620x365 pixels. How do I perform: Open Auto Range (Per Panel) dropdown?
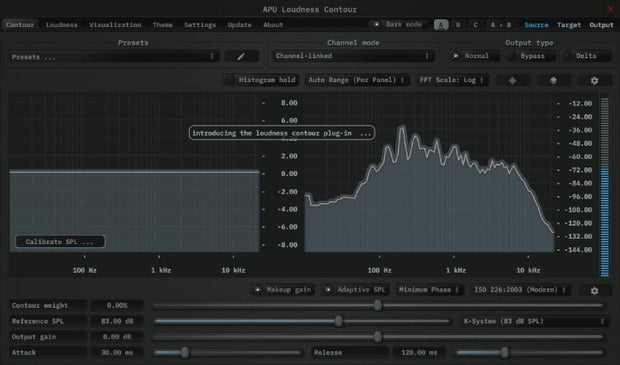click(x=357, y=80)
